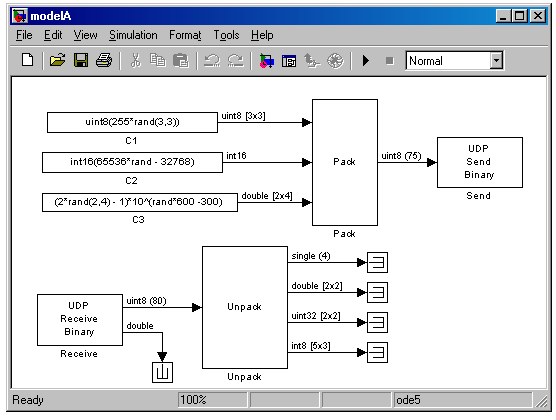Select the Pack block
The image size is (556, 420).
(x=345, y=162)
